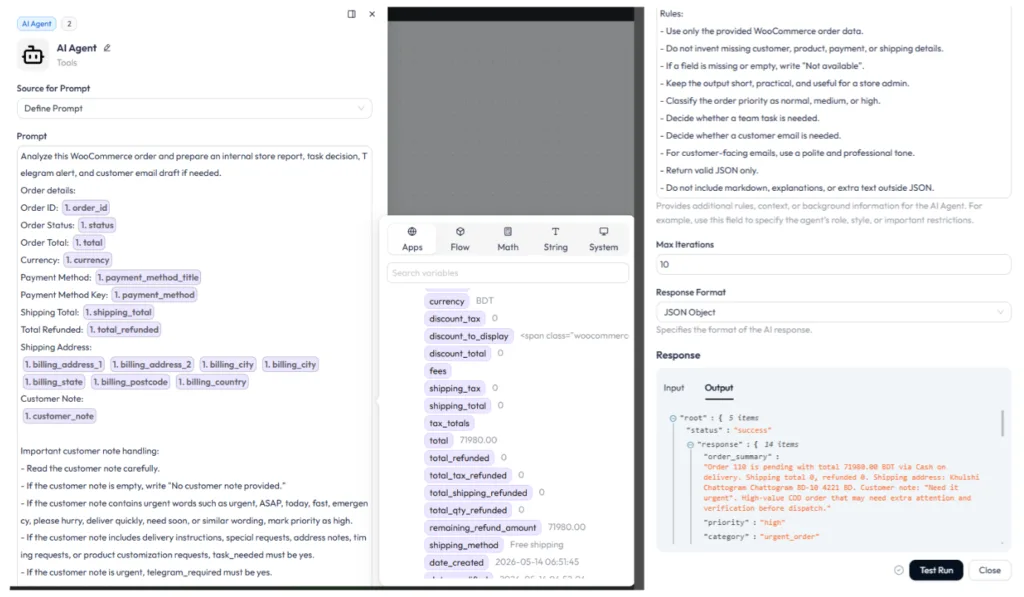Click the billing_state tag
Viewport: 1024px width, 597px height.
point(54,382)
